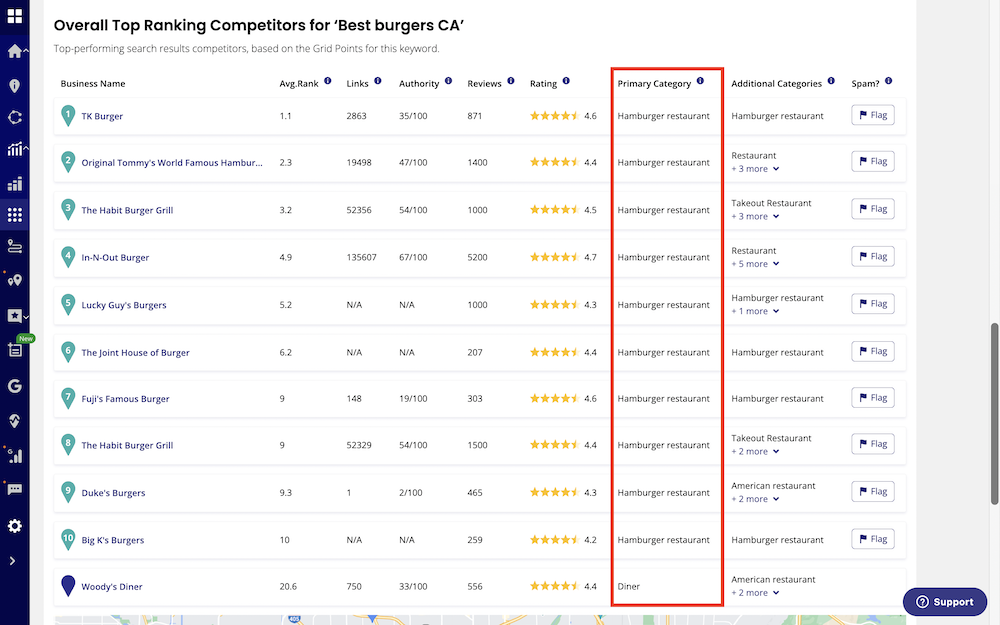Open the recurring scans refresh icon
This screenshot has width=1000, height=625.
13,115
